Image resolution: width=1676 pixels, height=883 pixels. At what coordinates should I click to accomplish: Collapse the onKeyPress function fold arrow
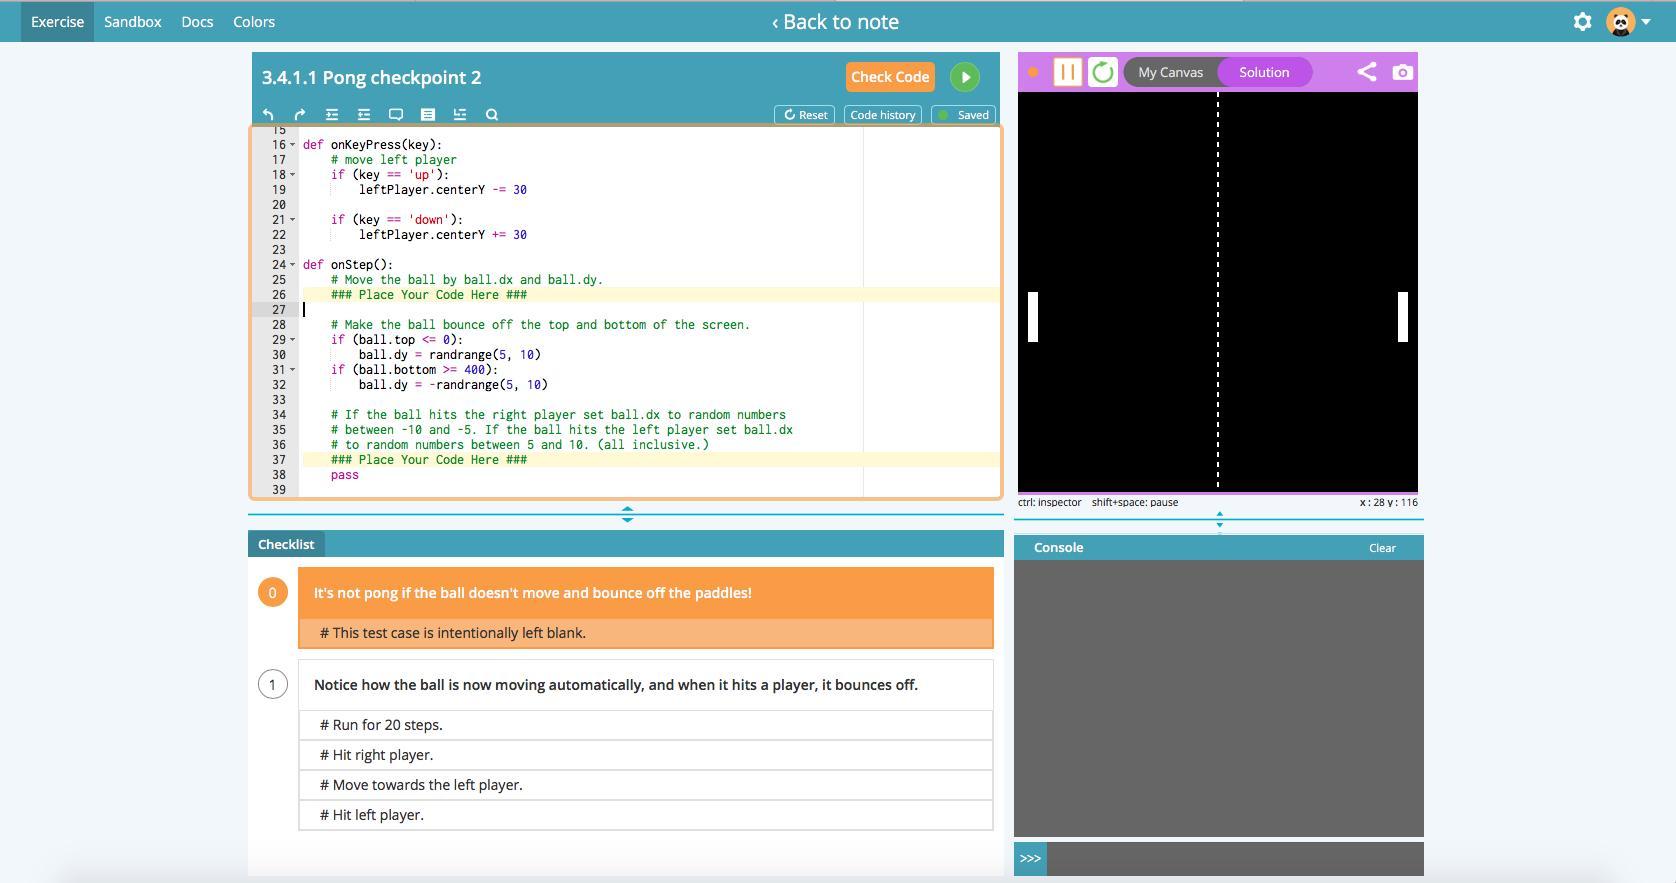[292, 145]
